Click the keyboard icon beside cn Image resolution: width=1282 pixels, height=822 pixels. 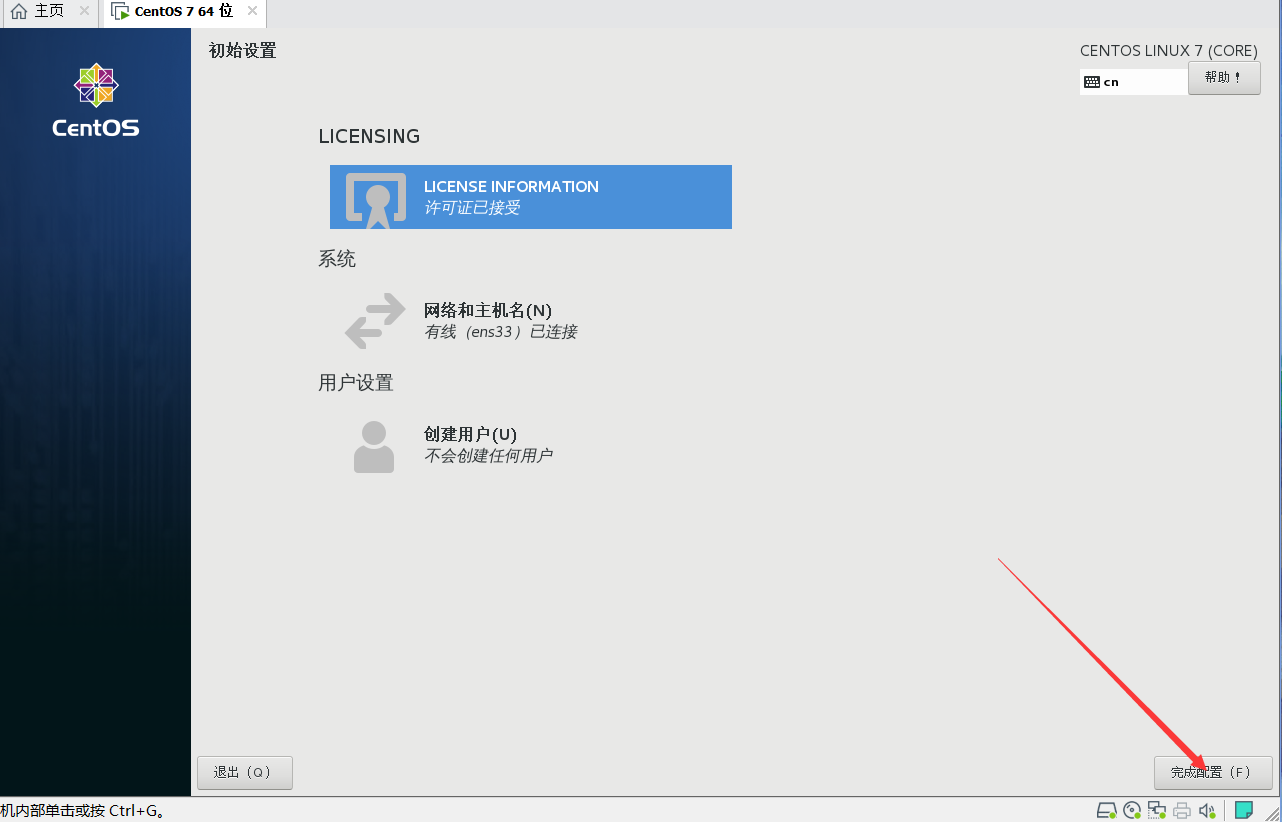pyautogui.click(x=1092, y=82)
